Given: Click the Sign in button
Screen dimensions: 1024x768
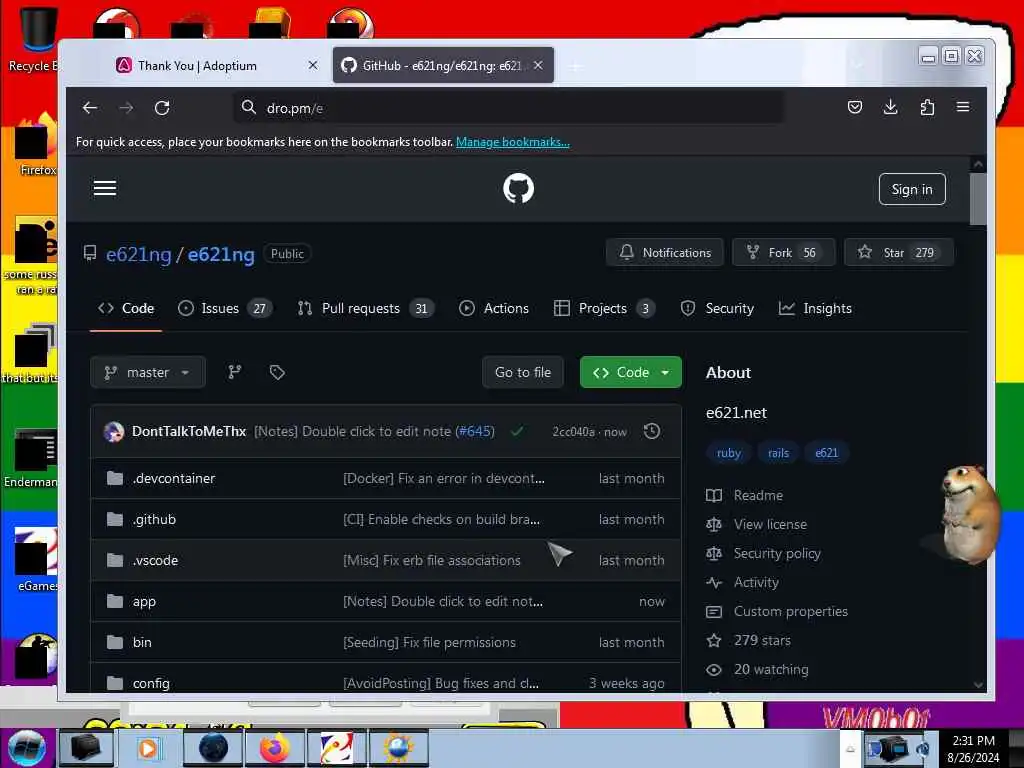Looking at the screenshot, I should point(912,189).
